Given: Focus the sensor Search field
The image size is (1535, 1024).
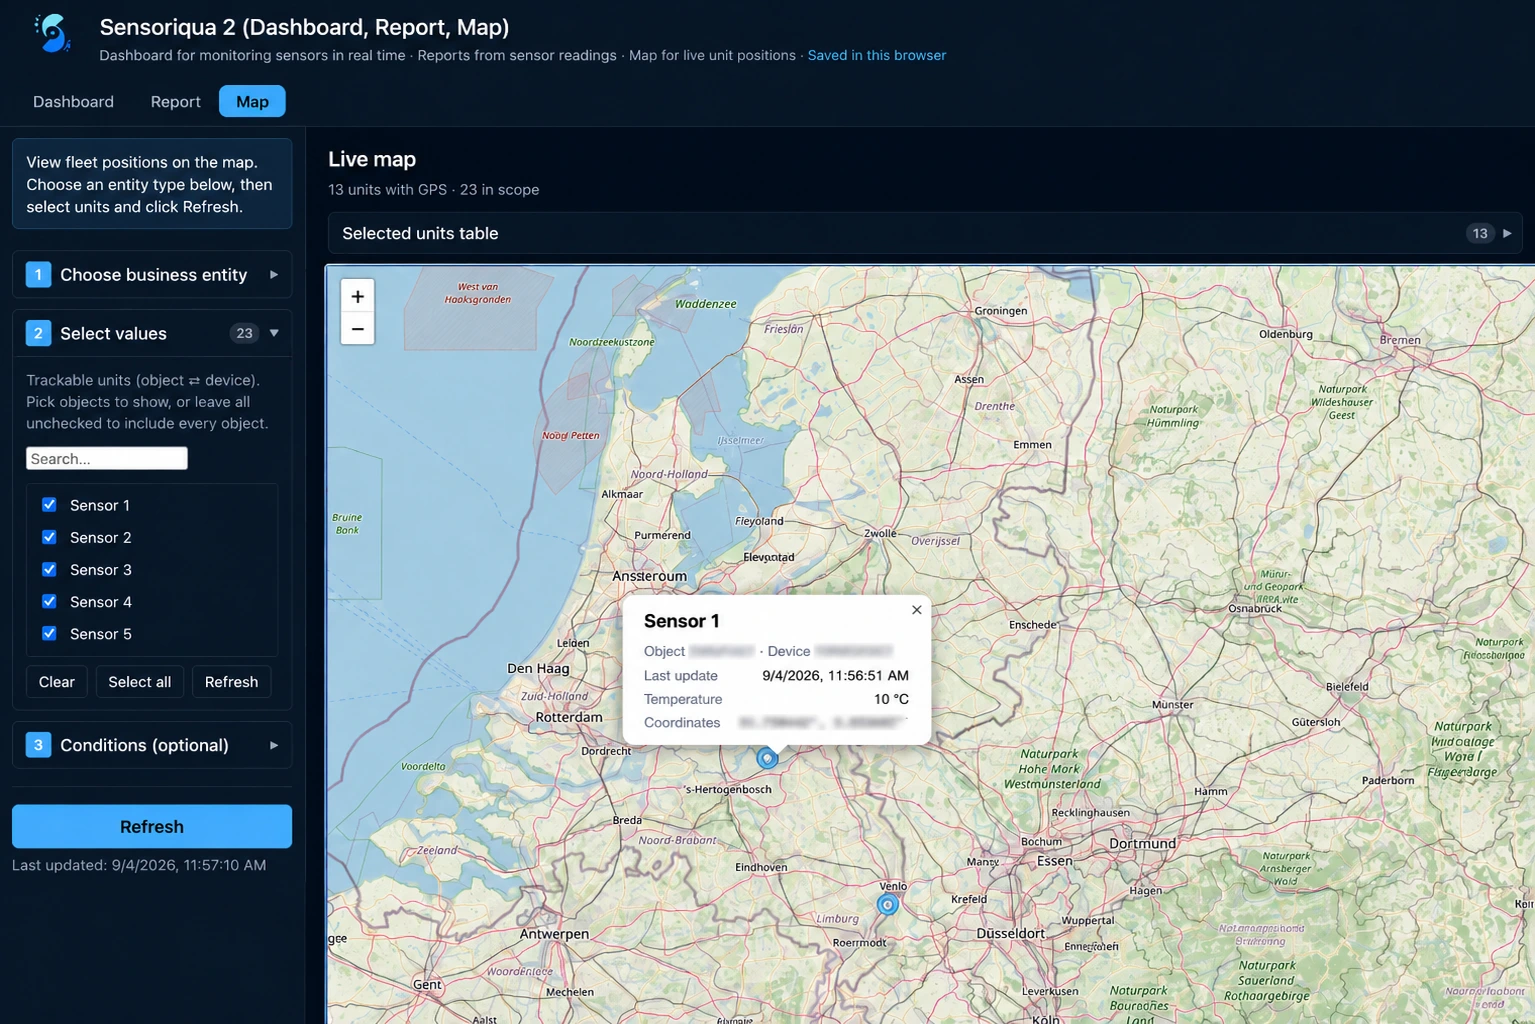Looking at the screenshot, I should click(107, 458).
